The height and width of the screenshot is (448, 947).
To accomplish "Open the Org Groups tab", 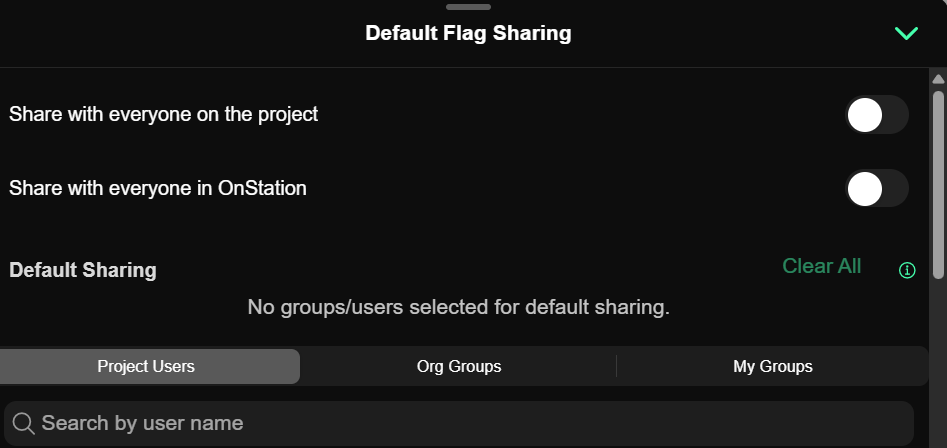I will click(459, 366).
